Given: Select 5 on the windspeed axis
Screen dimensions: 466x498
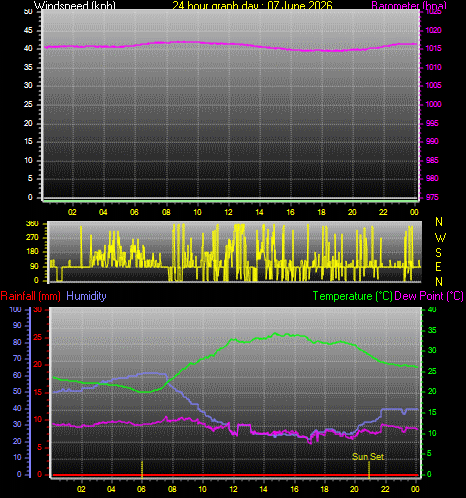Looking at the screenshot, I should (30, 178).
